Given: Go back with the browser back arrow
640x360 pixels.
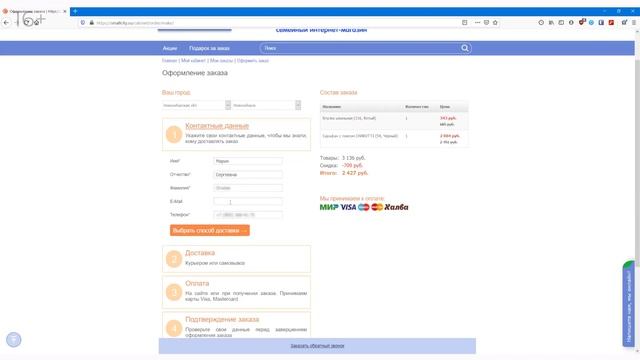Looking at the screenshot, I should point(6,23).
